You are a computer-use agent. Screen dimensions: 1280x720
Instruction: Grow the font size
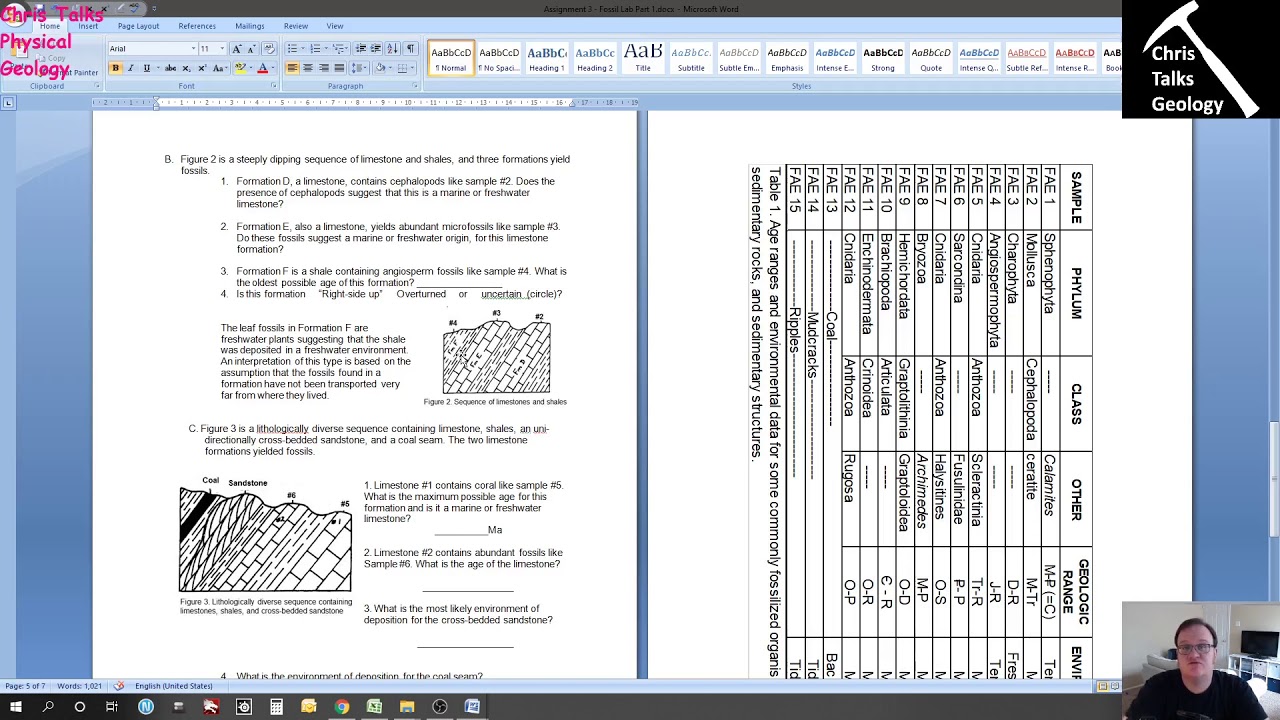point(236,49)
